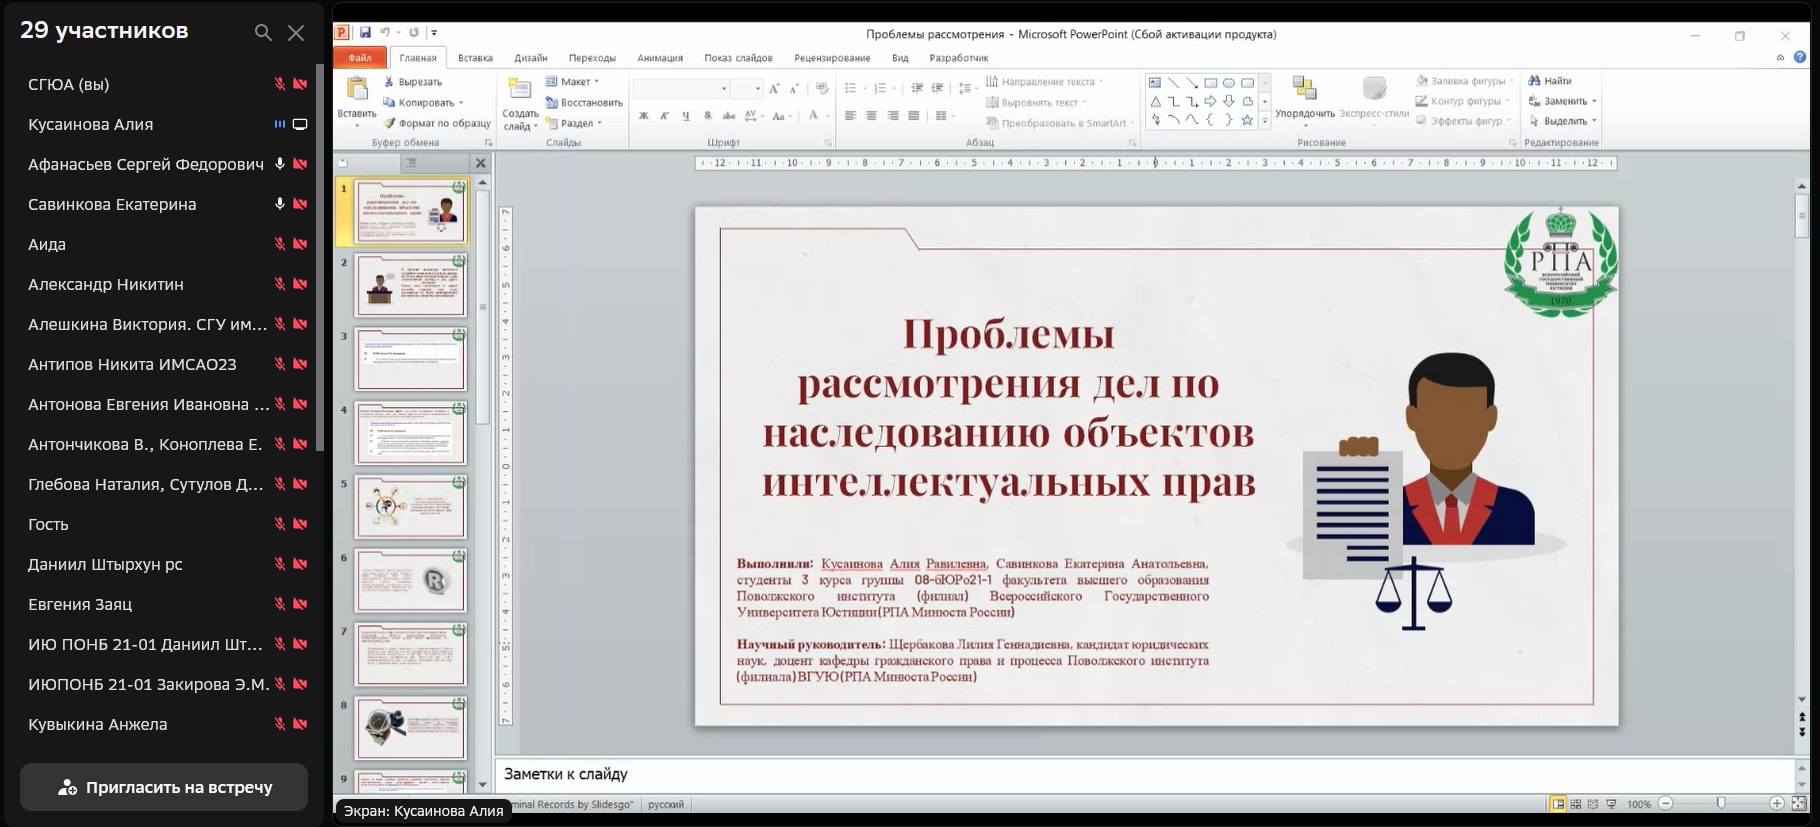Switch to the Анимация tab

(660, 58)
